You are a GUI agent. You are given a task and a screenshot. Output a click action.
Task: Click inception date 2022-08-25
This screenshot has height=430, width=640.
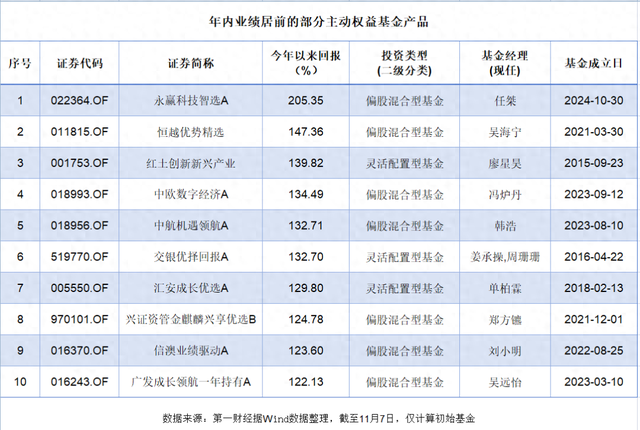pyautogui.click(x=594, y=351)
